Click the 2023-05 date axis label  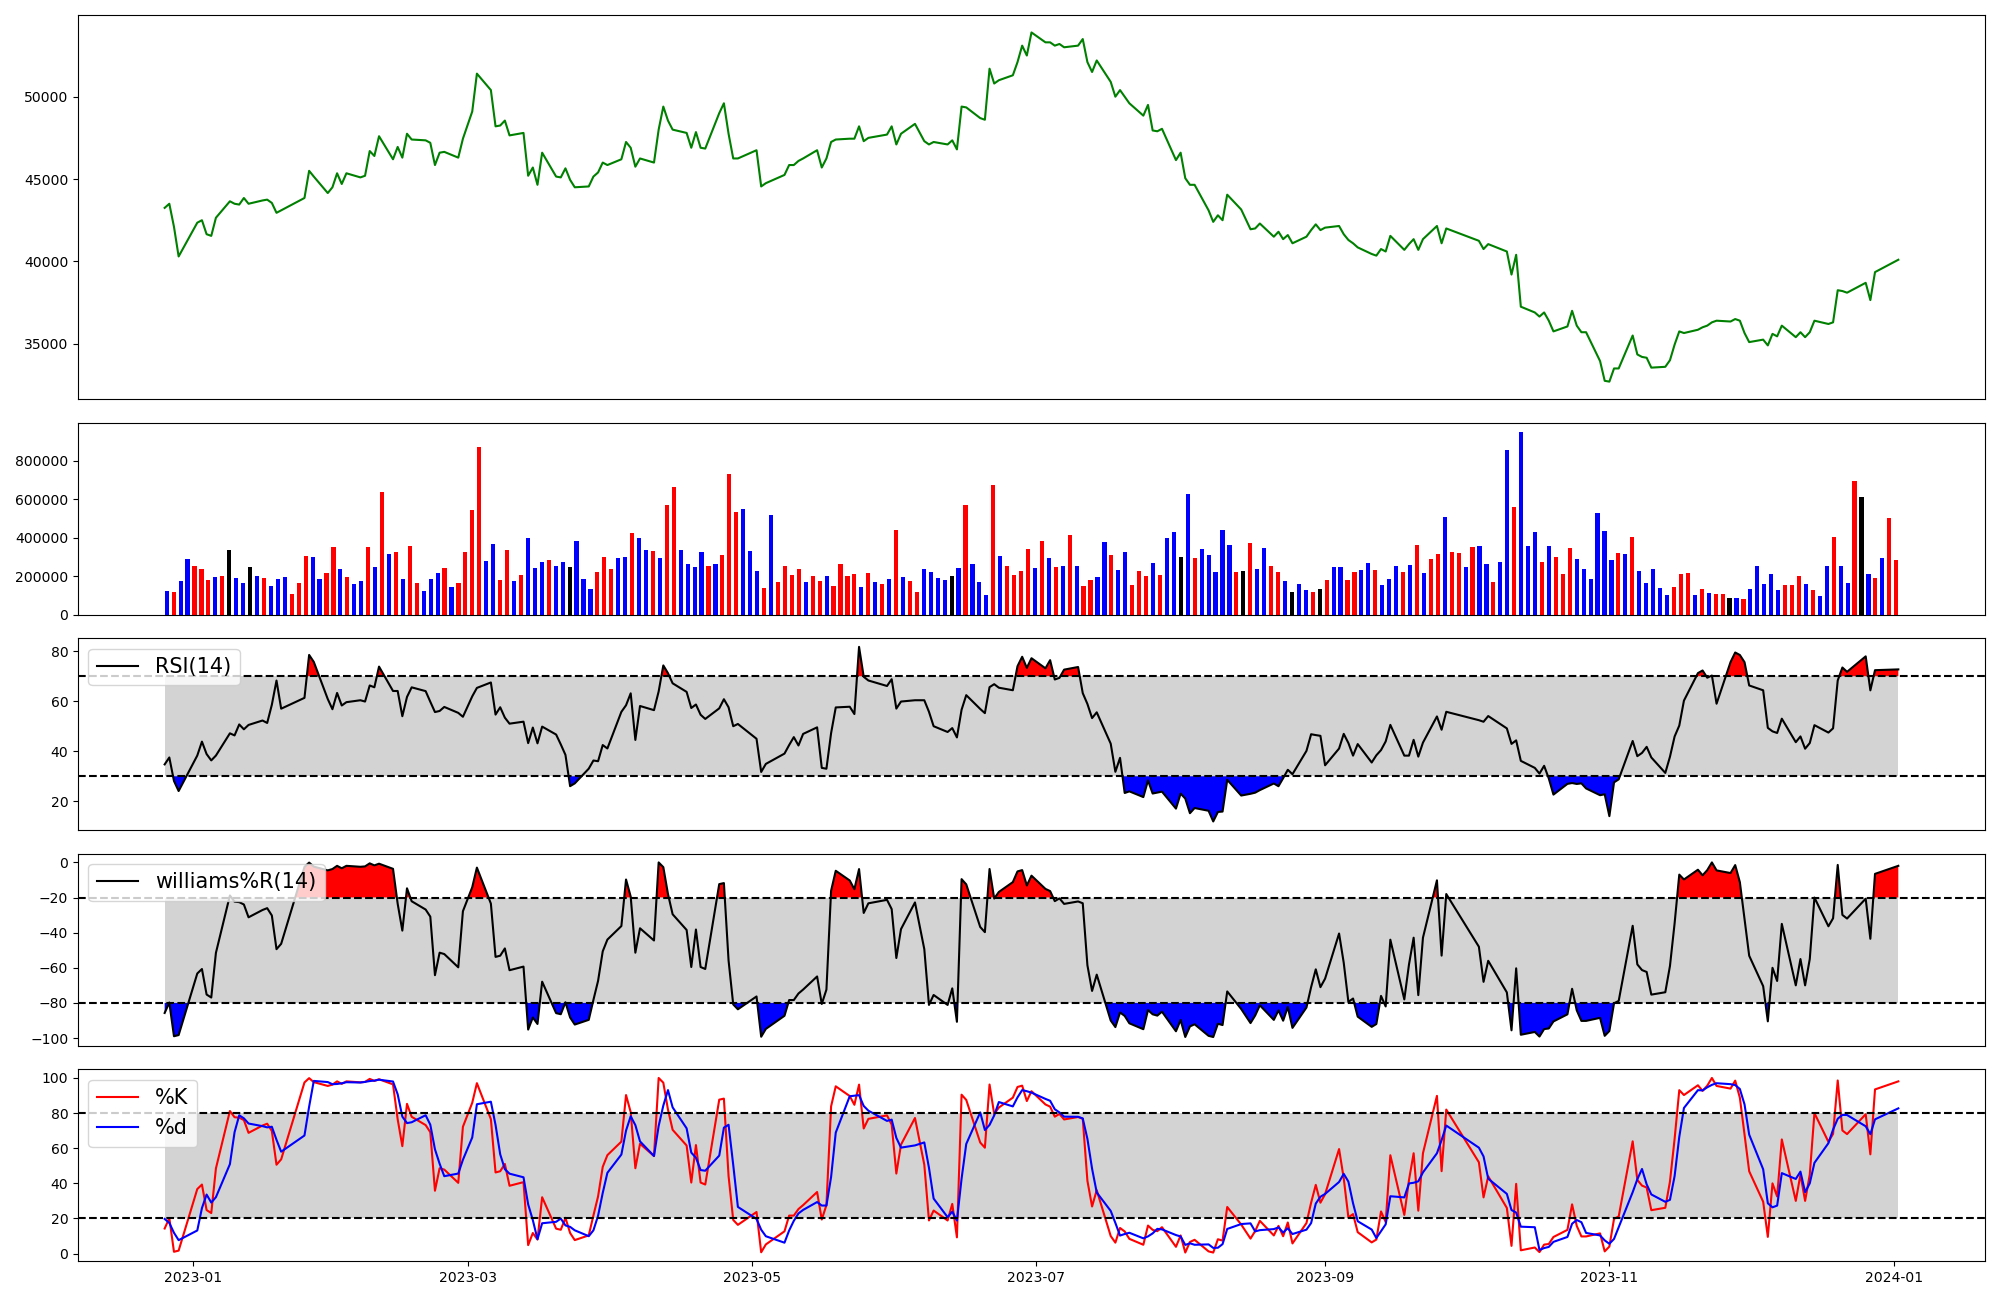pyautogui.click(x=752, y=1277)
